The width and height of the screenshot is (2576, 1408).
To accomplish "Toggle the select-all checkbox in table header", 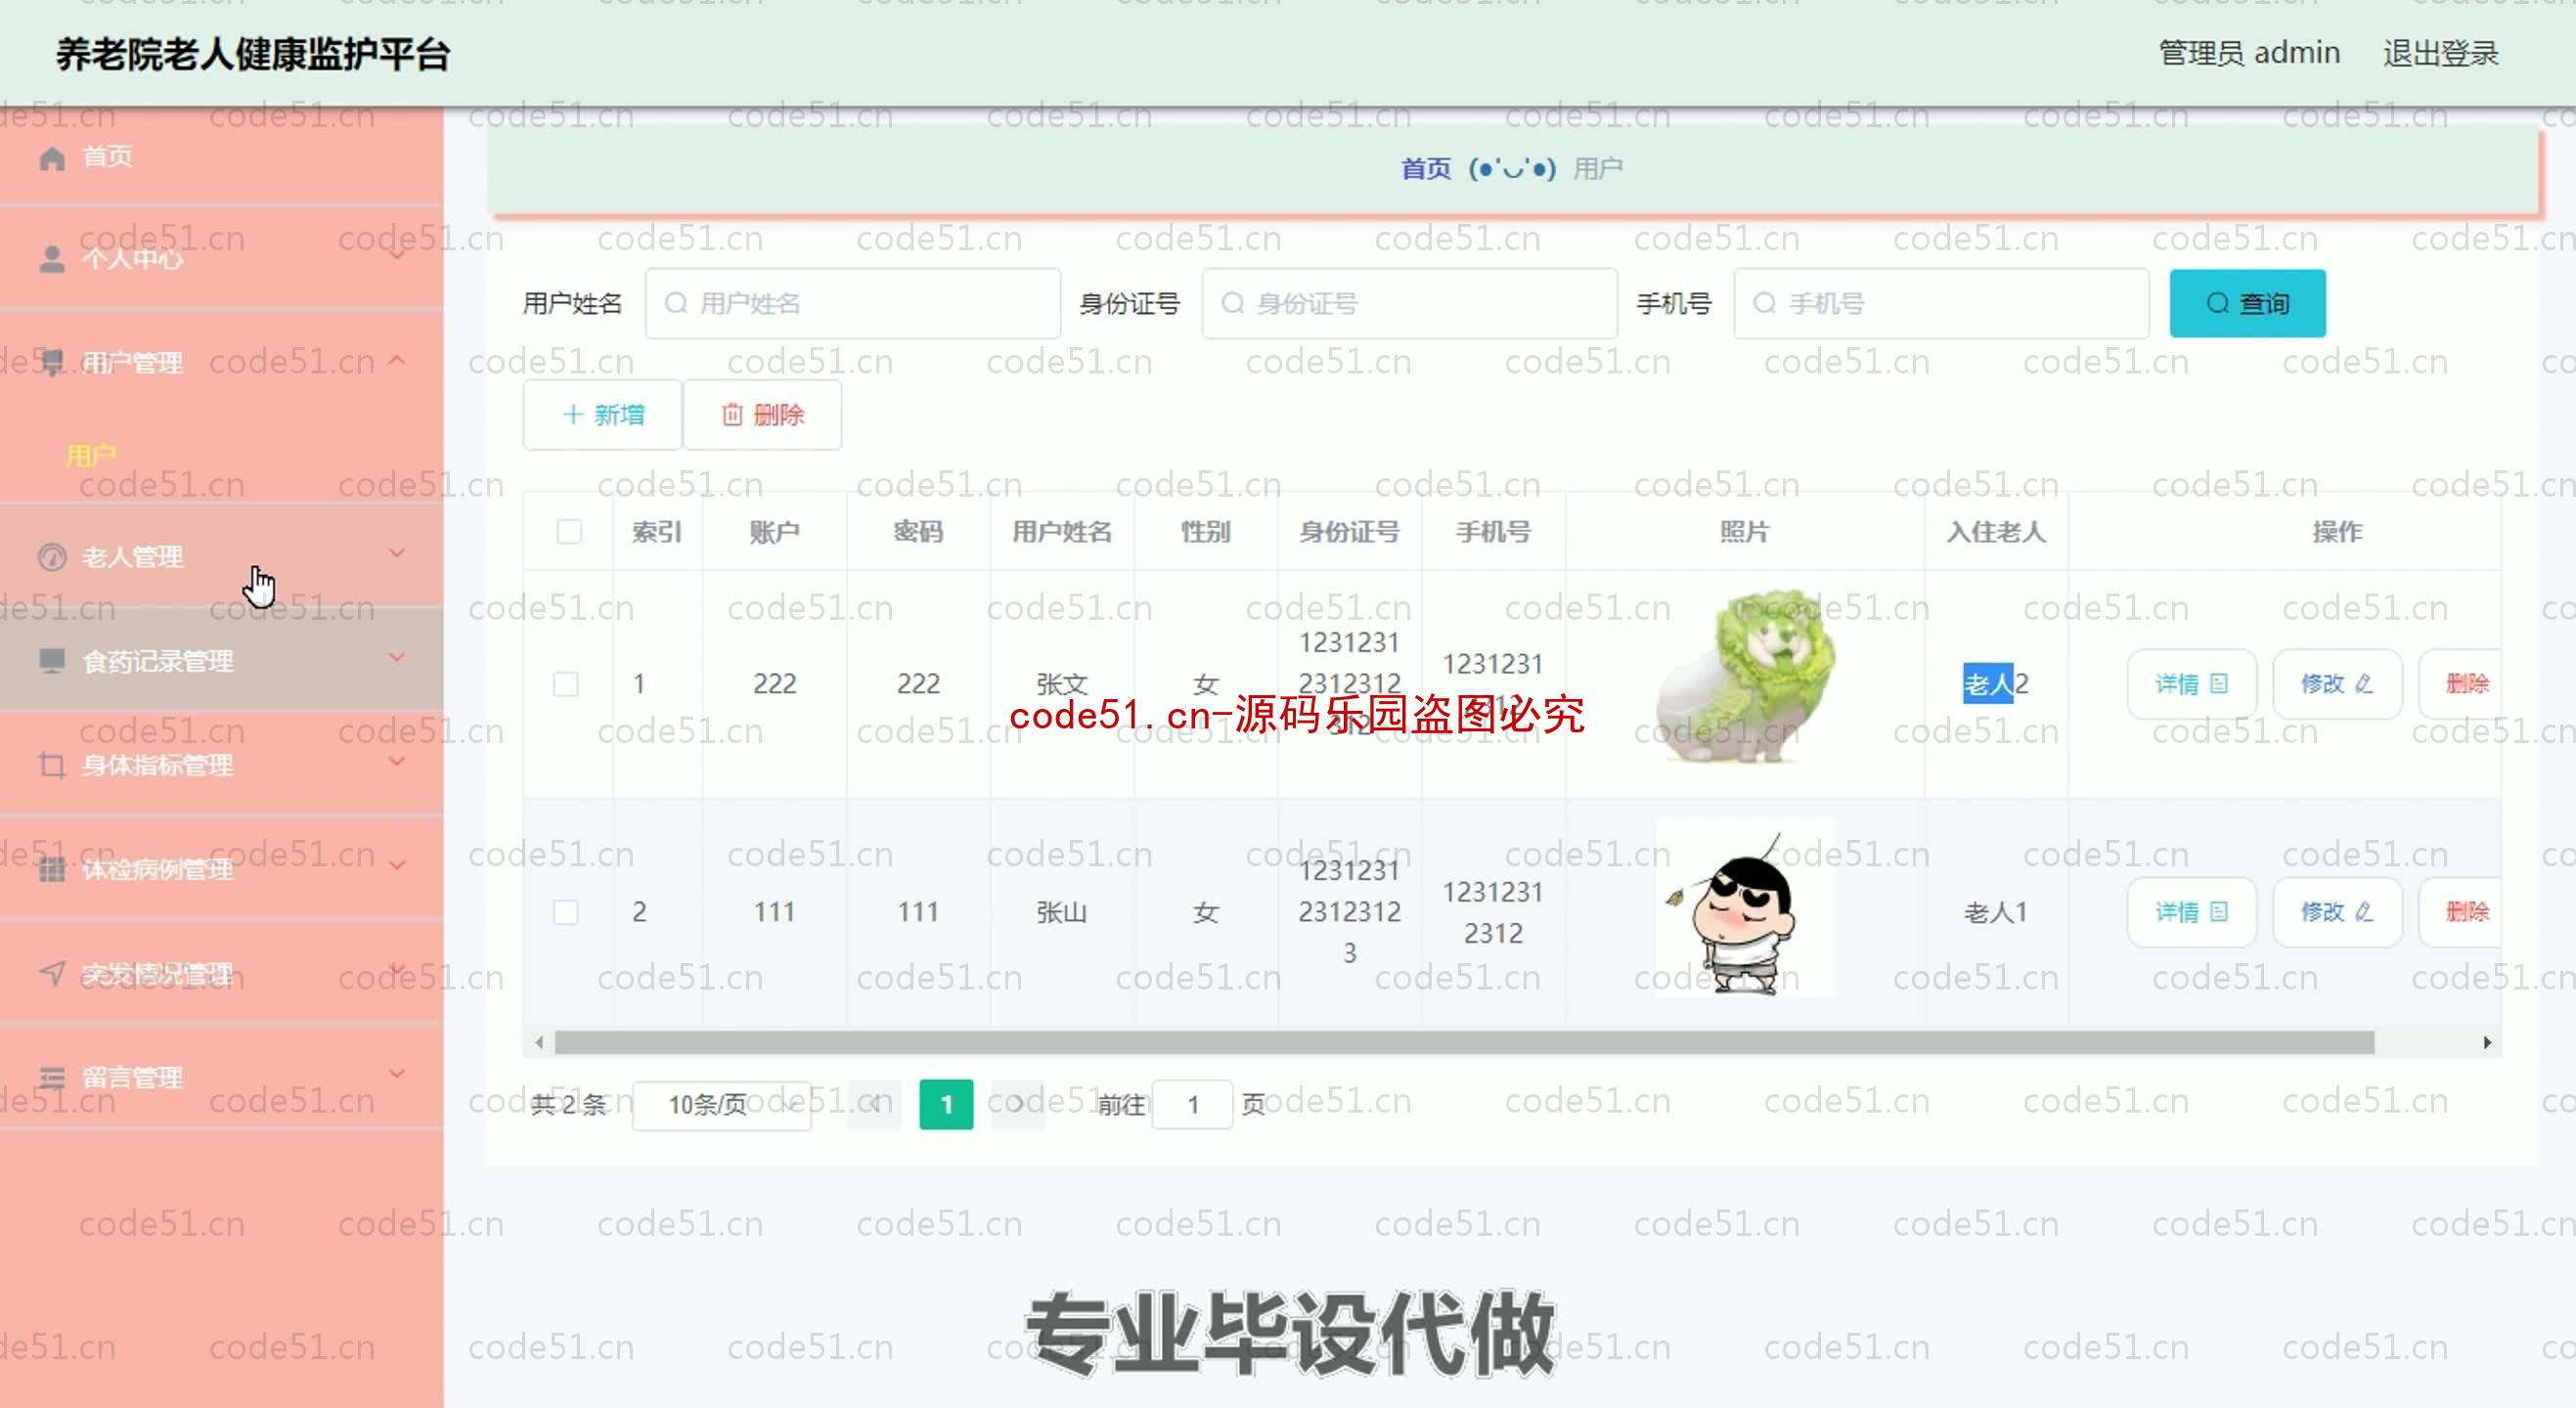I will click(x=568, y=532).
